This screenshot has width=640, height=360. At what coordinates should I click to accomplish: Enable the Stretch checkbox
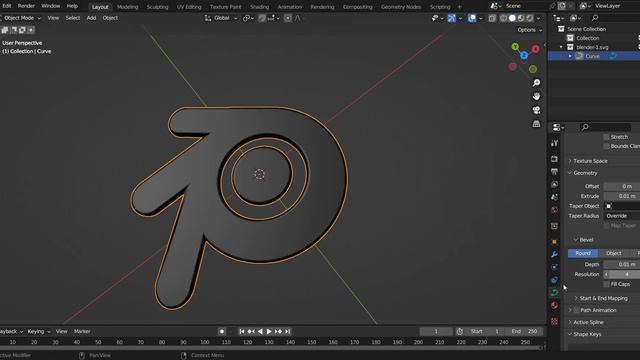point(606,137)
